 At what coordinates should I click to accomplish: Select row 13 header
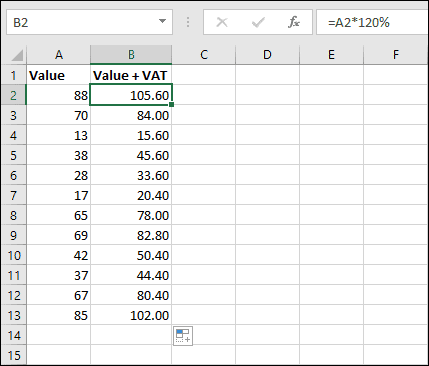[14, 315]
